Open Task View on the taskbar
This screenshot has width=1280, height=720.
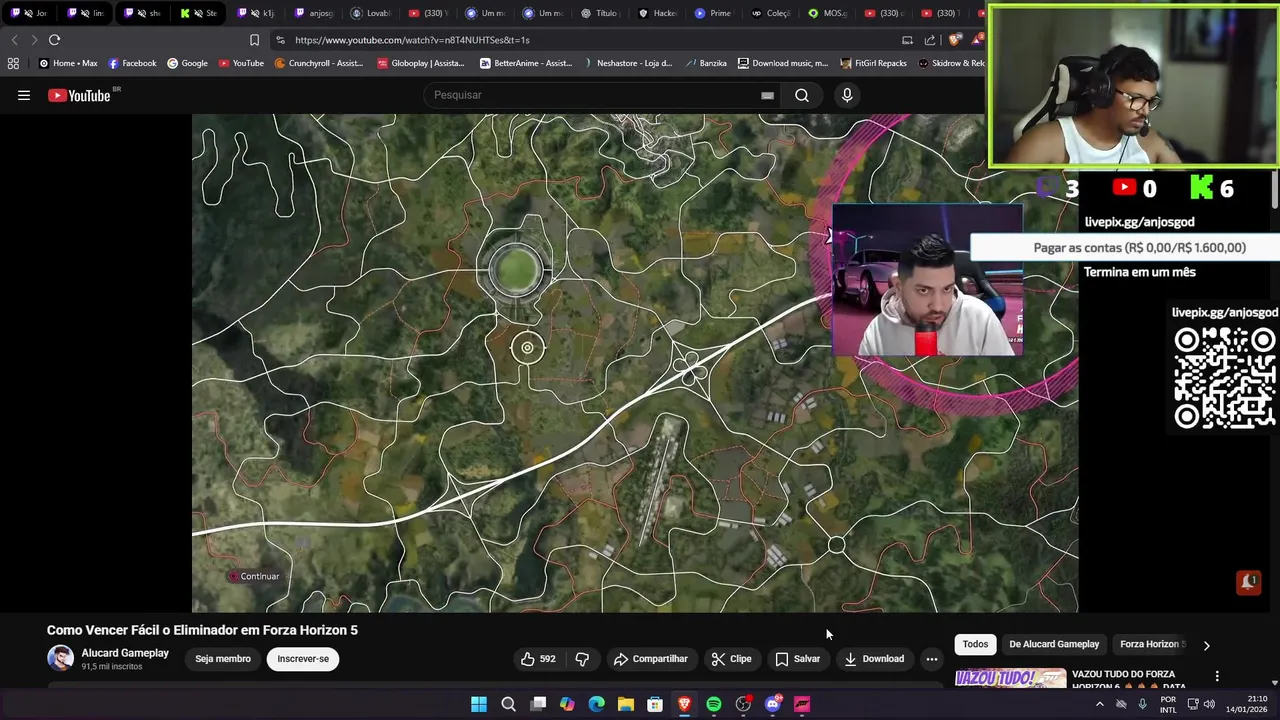point(538,704)
